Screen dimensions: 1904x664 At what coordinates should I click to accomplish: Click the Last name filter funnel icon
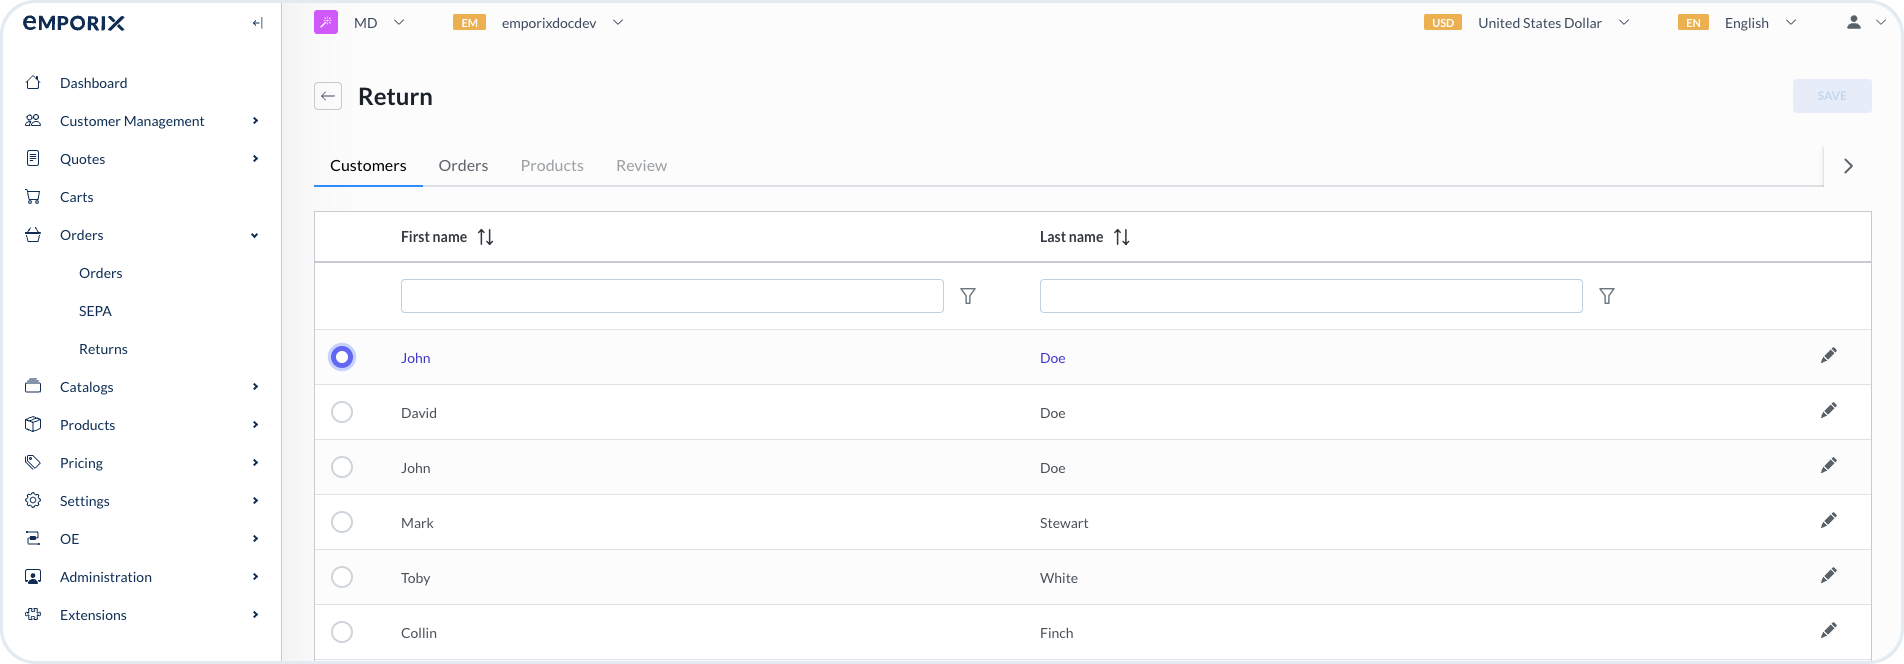tap(1606, 296)
